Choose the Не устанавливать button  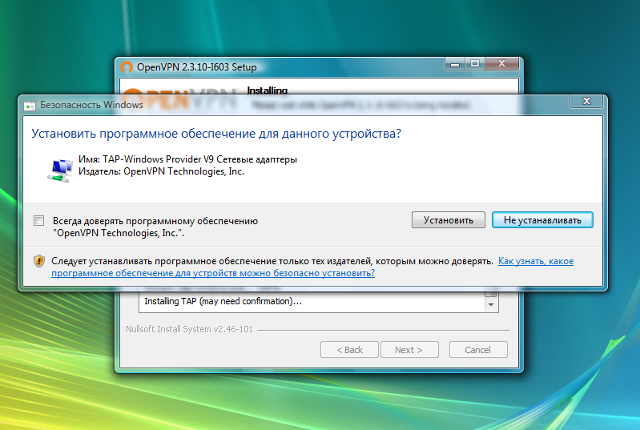click(x=542, y=220)
